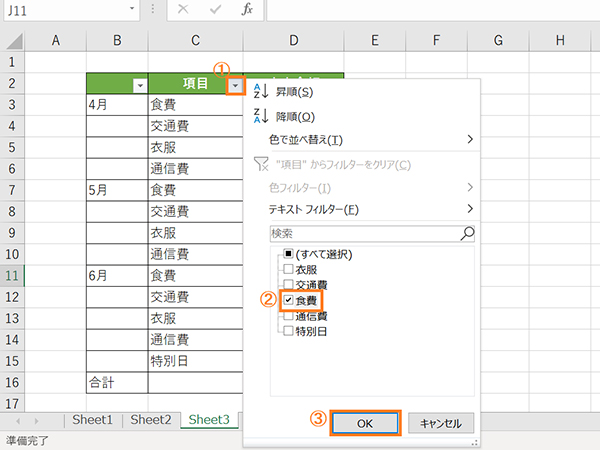Click the OK button

(x=365, y=423)
